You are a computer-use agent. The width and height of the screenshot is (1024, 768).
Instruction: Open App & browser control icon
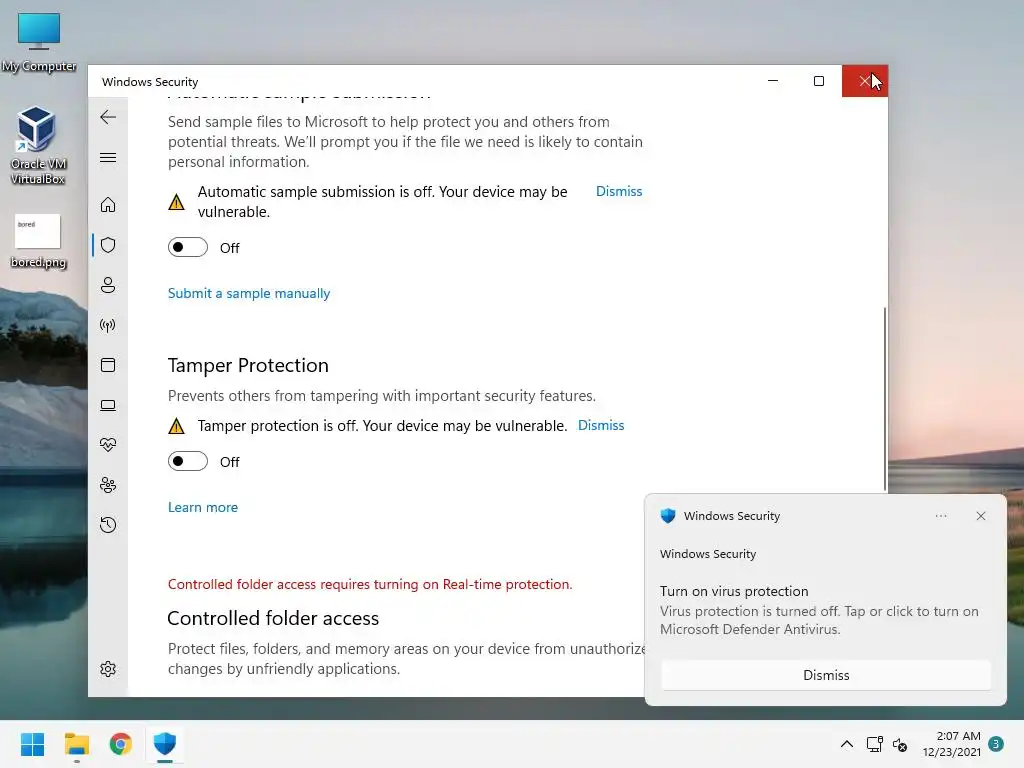coord(108,365)
